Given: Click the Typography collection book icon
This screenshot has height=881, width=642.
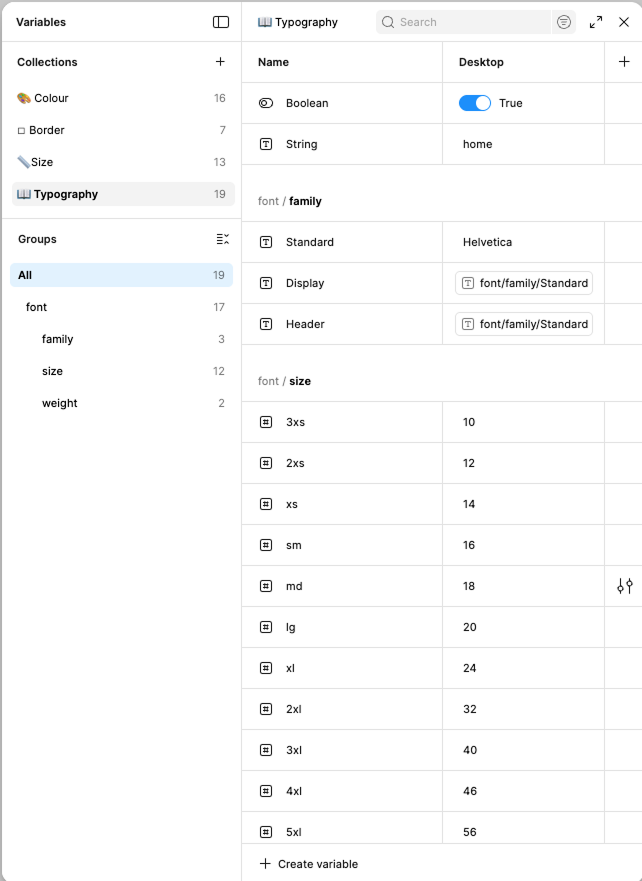Looking at the screenshot, I should click(x=22, y=194).
